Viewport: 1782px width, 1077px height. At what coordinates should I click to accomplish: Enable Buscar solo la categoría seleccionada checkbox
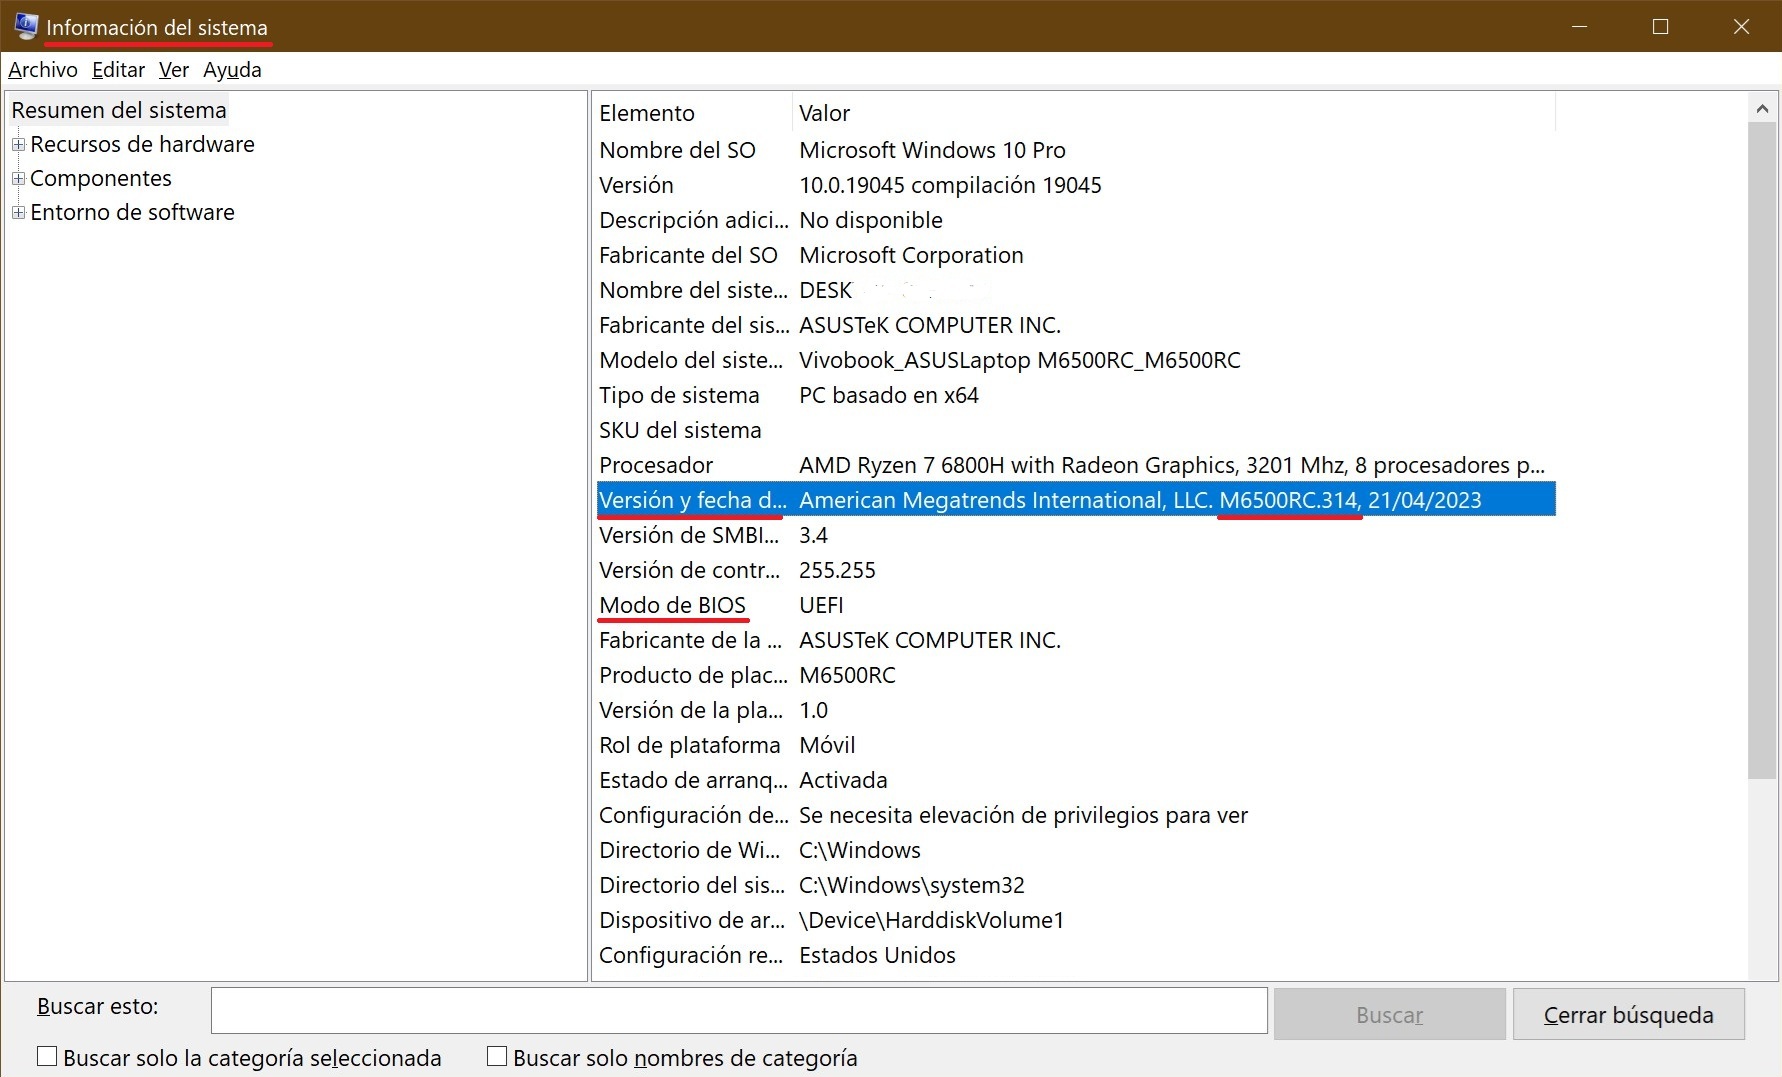coord(47,1057)
